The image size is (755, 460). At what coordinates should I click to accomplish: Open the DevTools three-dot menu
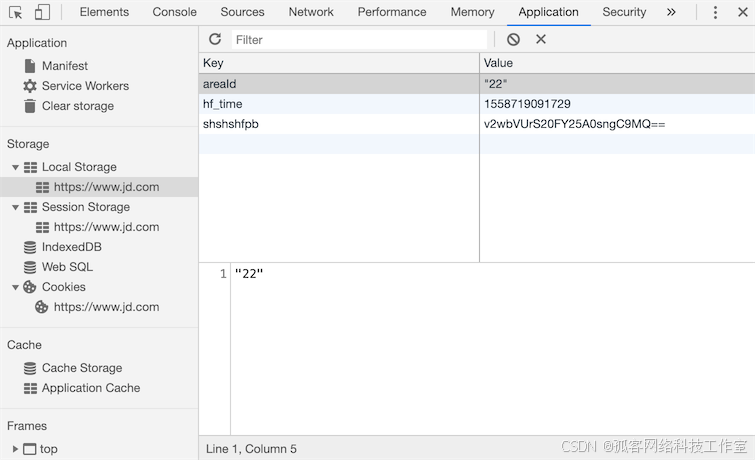point(715,12)
